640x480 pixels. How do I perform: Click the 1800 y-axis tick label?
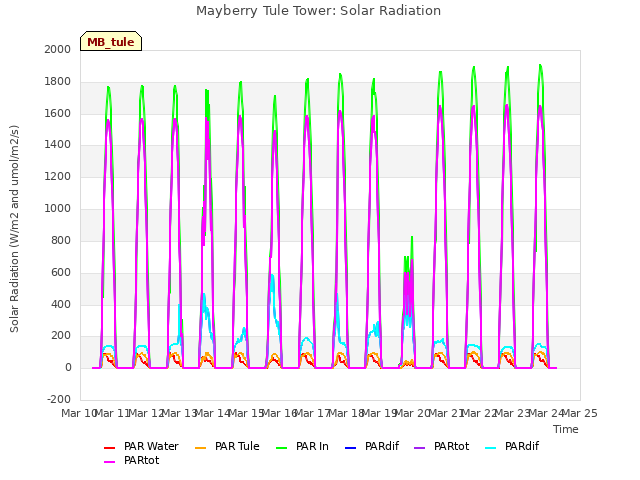58,81
